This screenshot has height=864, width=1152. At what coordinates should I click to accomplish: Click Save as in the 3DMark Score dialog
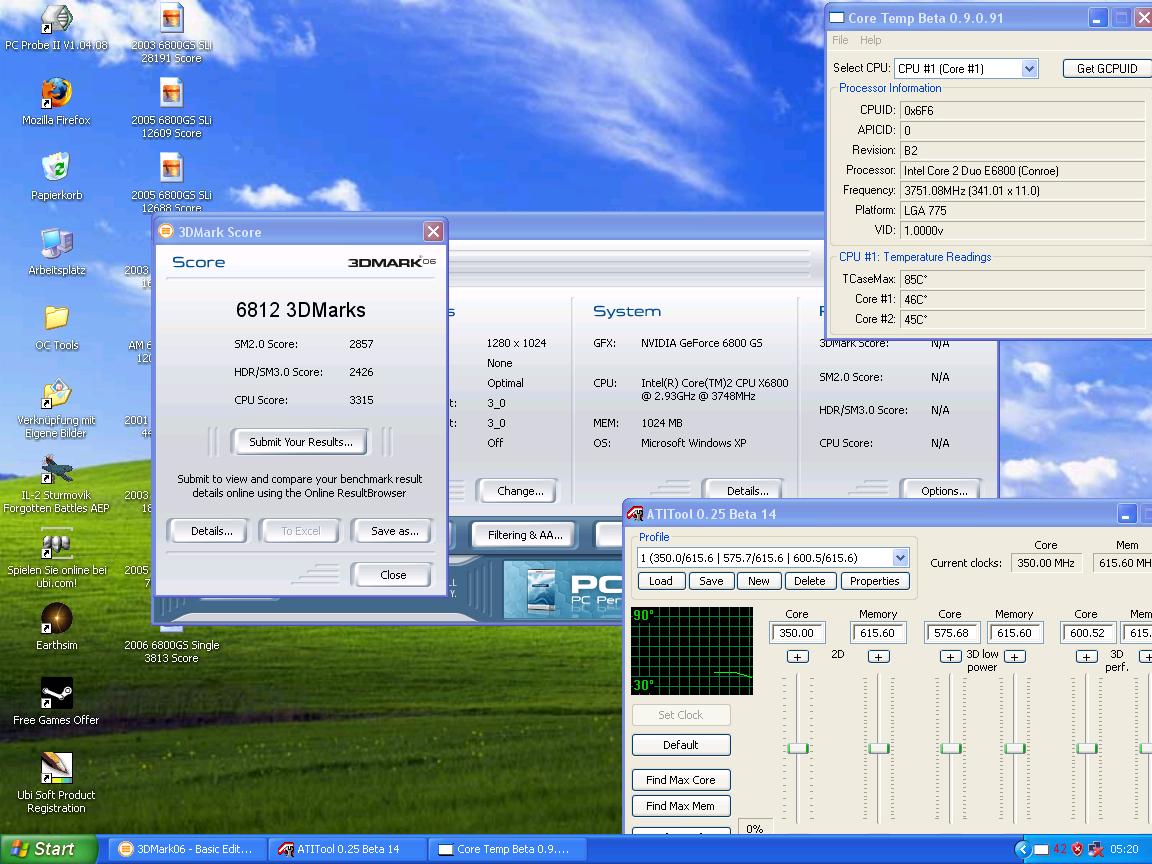tap(395, 530)
